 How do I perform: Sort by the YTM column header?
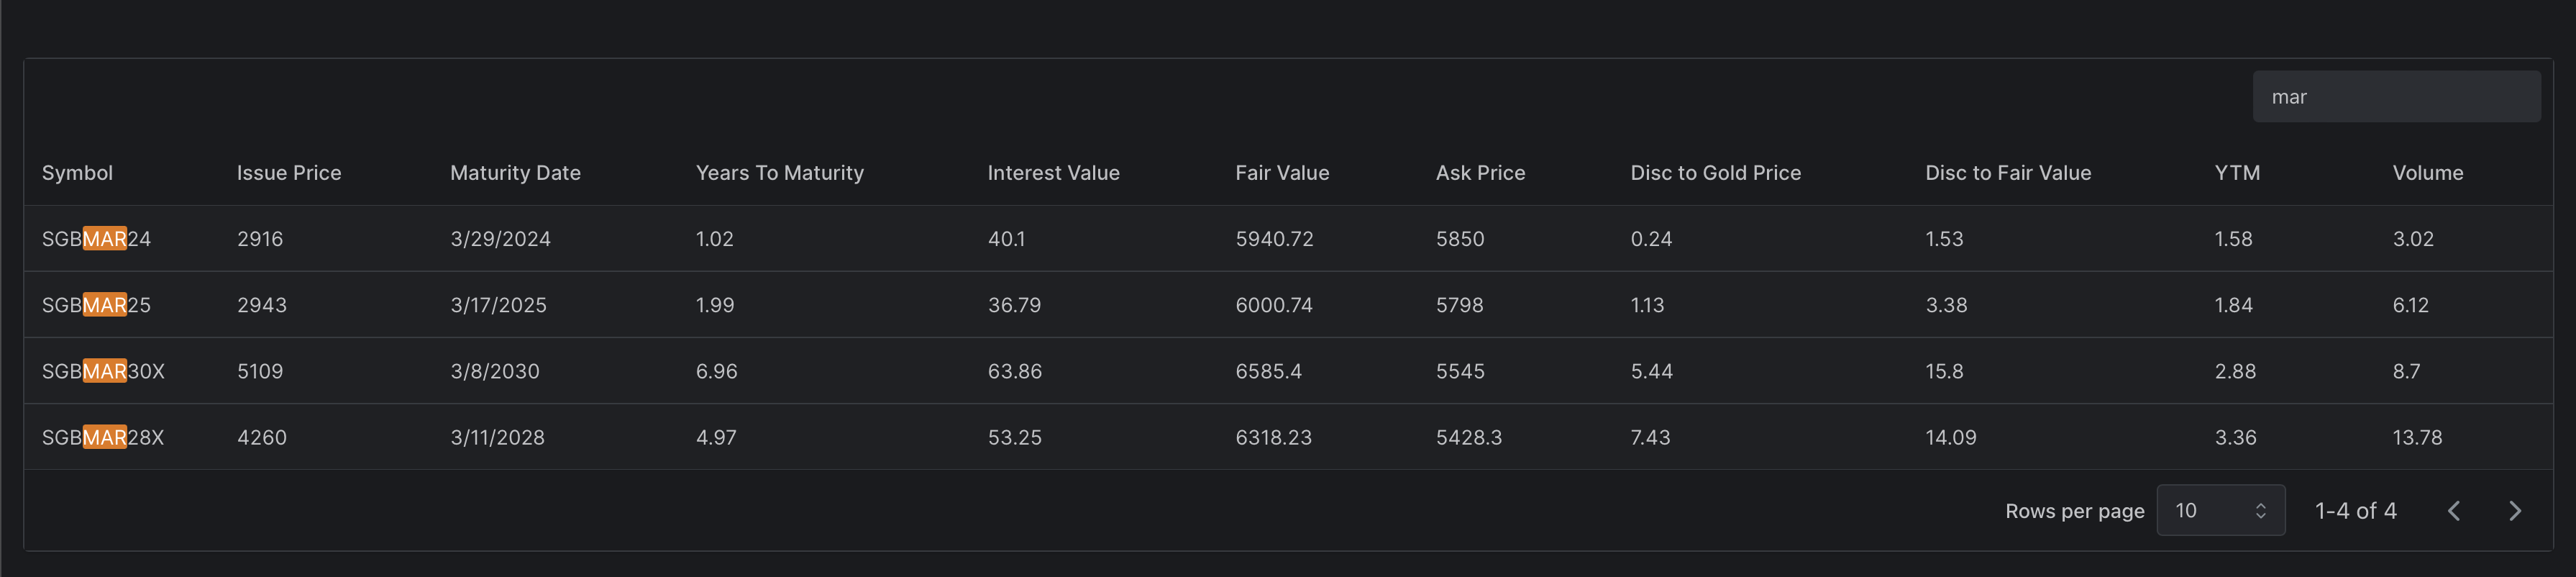[2236, 173]
